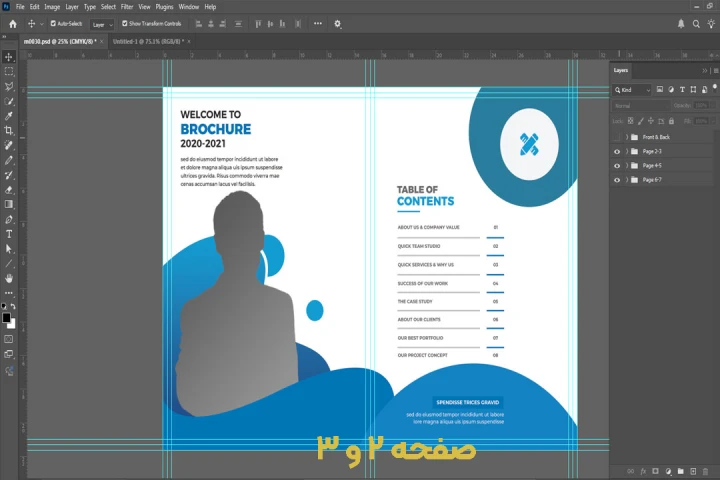Open the Auto-Select Layer dropdown
This screenshot has width=720, height=480.
pos(103,23)
